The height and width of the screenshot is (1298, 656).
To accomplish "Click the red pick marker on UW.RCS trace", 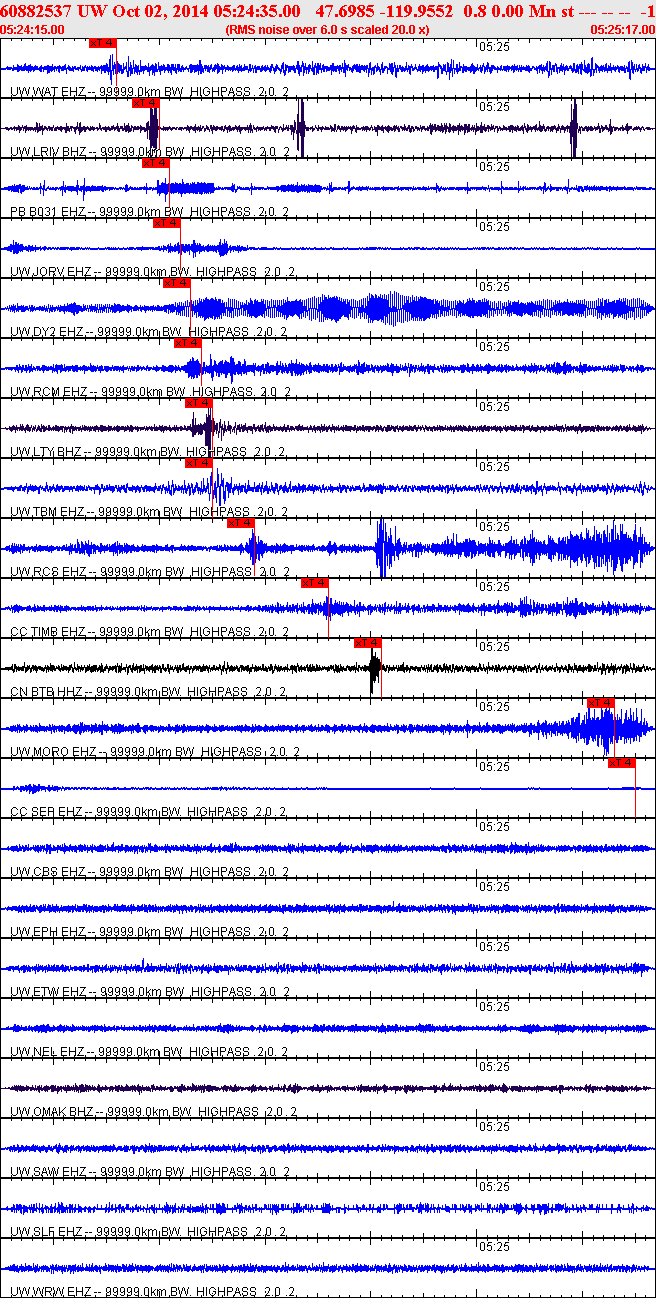I will tap(240, 523).
